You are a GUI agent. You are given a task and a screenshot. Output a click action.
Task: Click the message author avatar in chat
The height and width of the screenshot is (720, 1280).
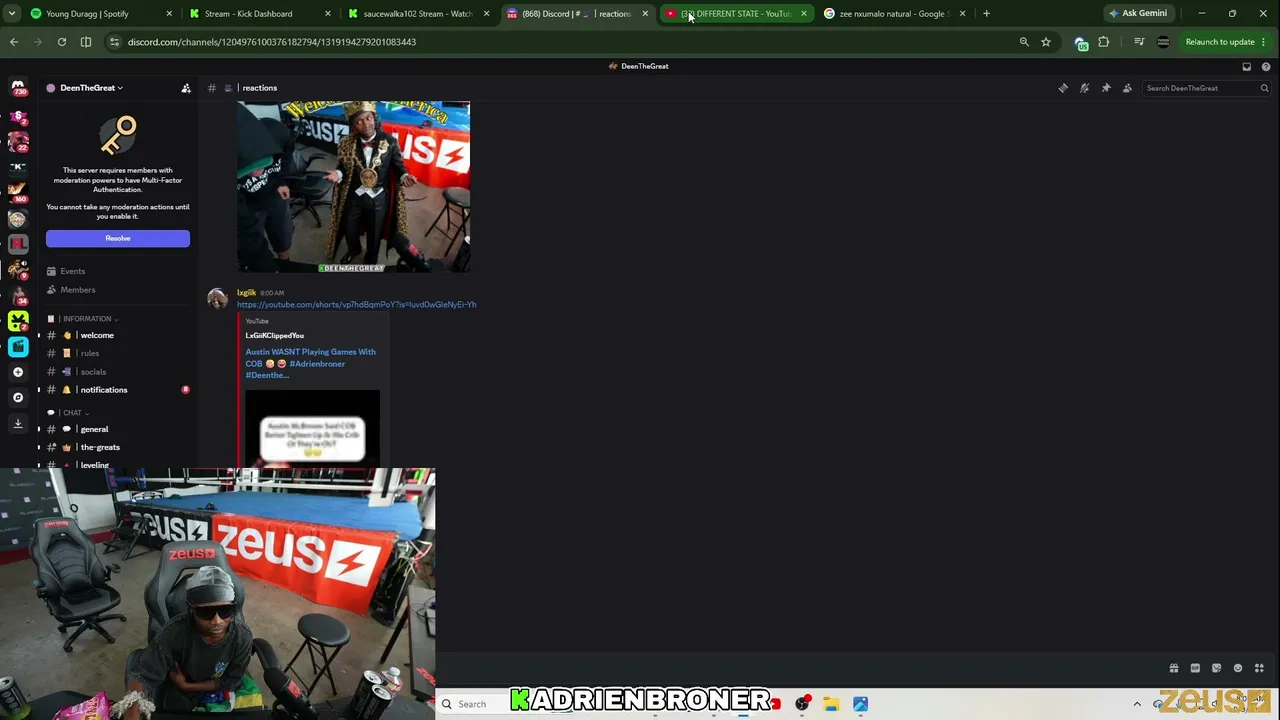pos(217,299)
